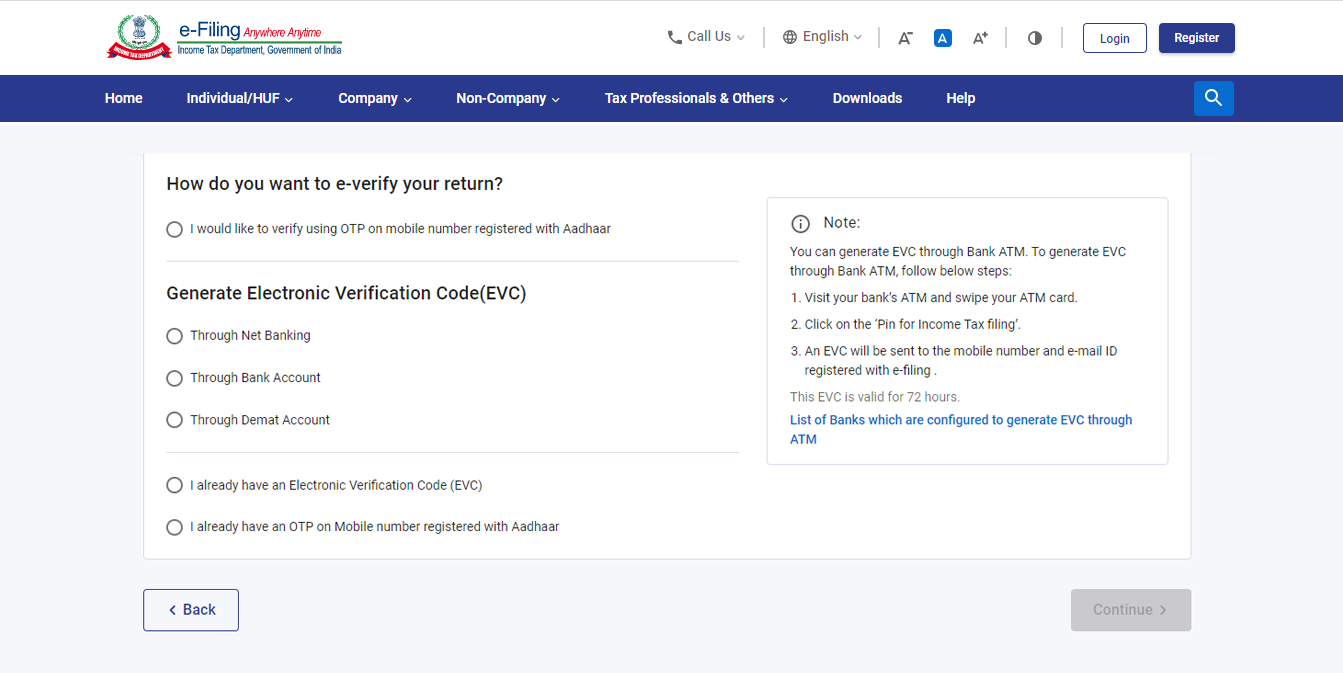Select Through Demat Account option
Viewport: 1343px width, 673px height.
[x=174, y=420]
